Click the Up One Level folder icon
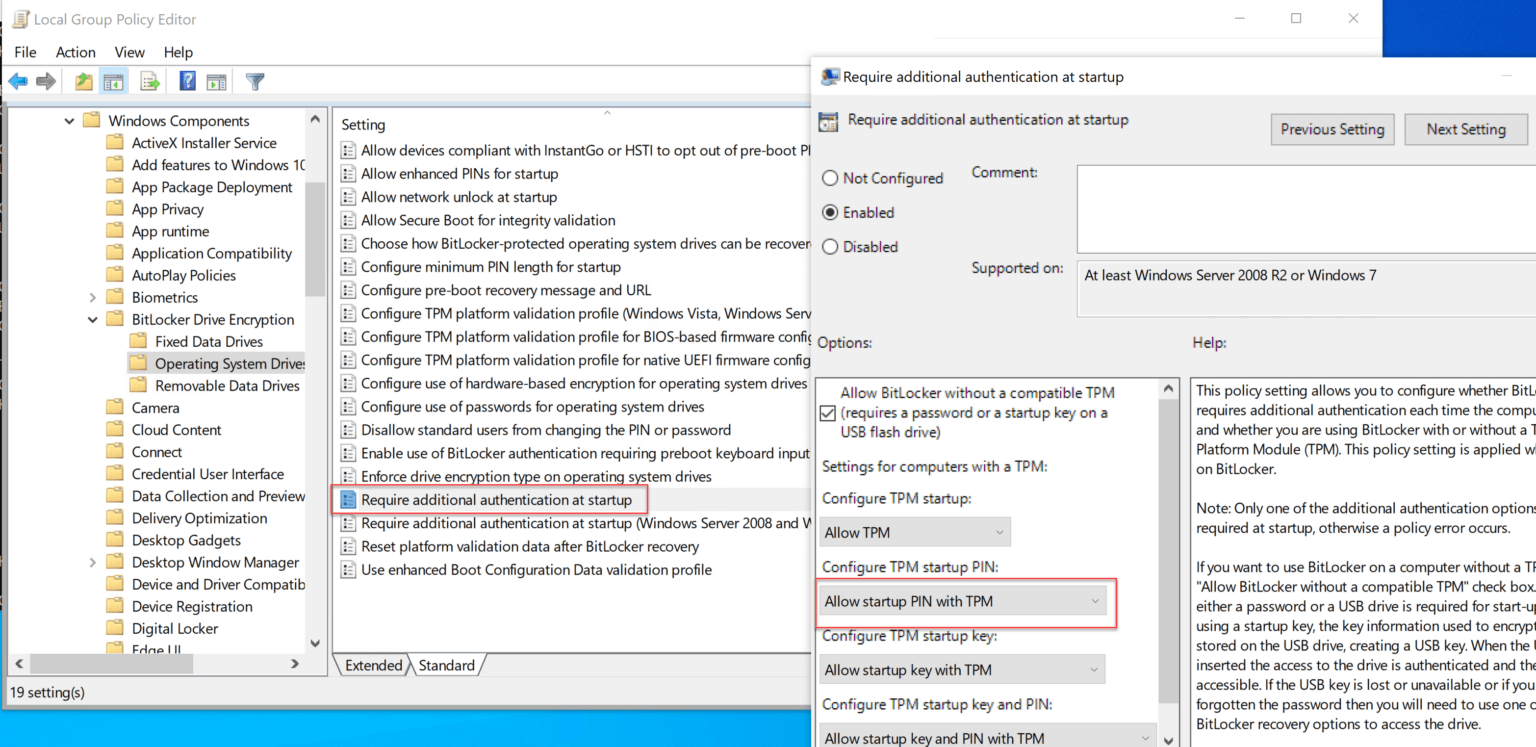1536x747 pixels. pyautogui.click(x=84, y=81)
